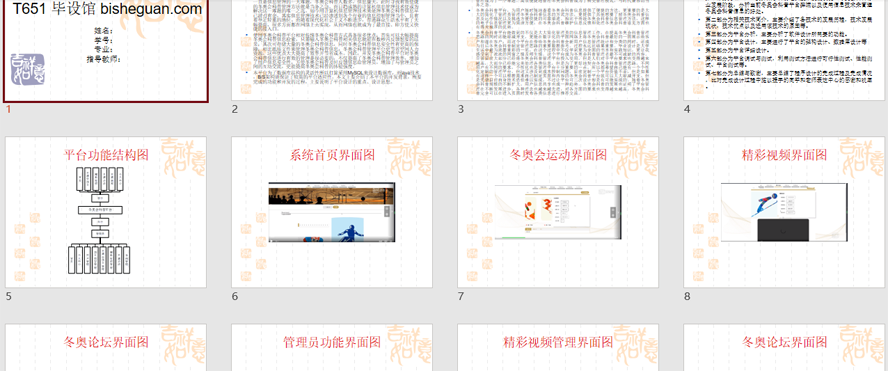Screen dimensions: 888x371
Task: Select the slide 4 thumbnail
Action: [x=784, y=50]
